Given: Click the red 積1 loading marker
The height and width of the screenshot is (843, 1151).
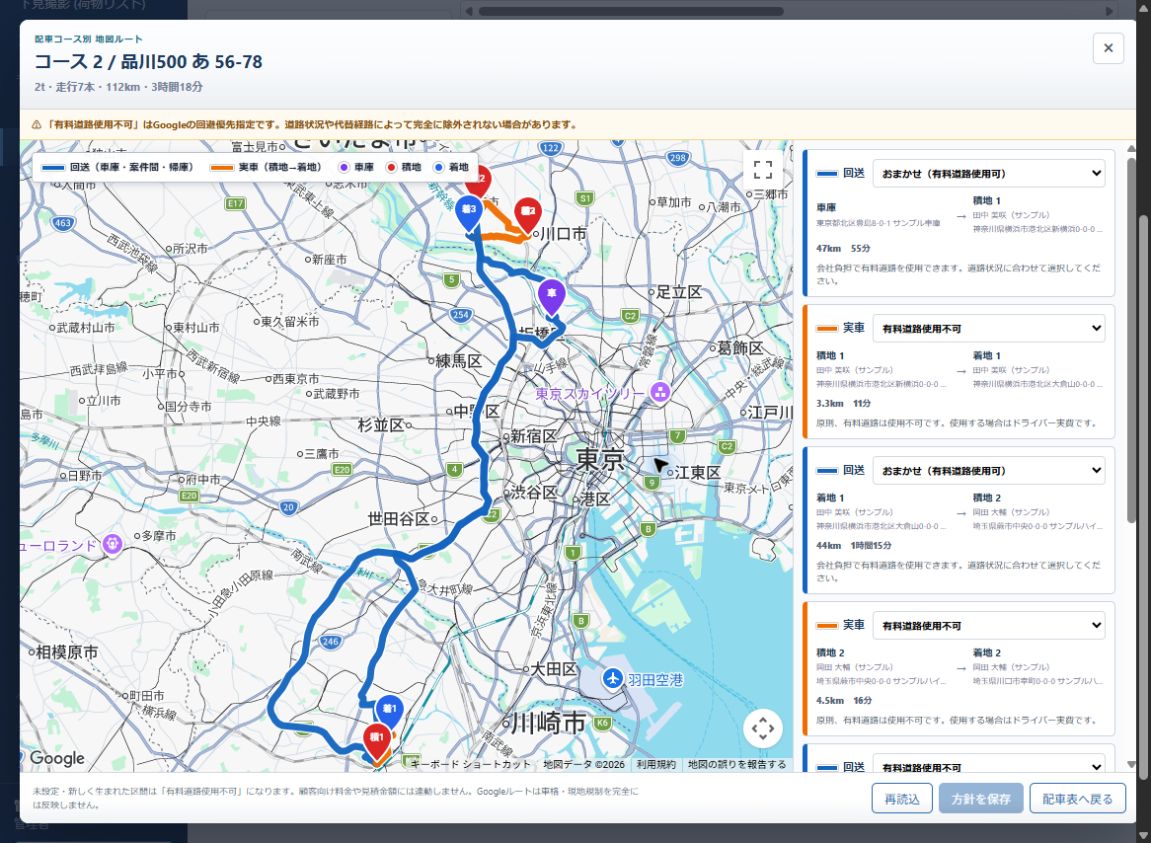Looking at the screenshot, I should point(377,740).
